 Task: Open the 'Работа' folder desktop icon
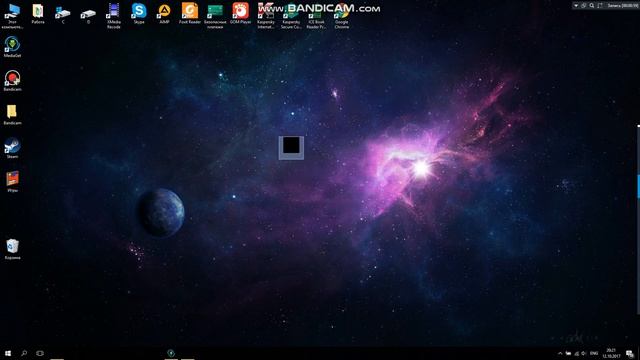(x=38, y=14)
